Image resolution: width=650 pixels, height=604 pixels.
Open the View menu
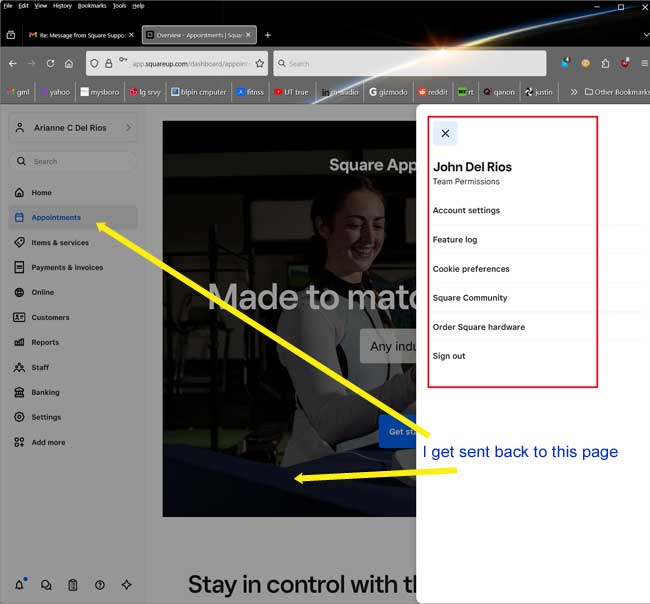coord(41,6)
